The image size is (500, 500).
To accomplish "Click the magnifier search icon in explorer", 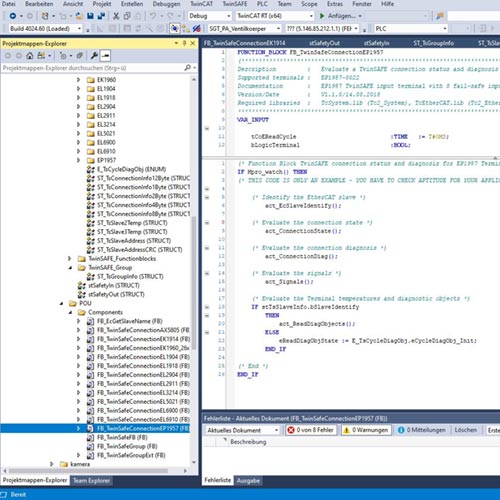I will [x=188, y=68].
